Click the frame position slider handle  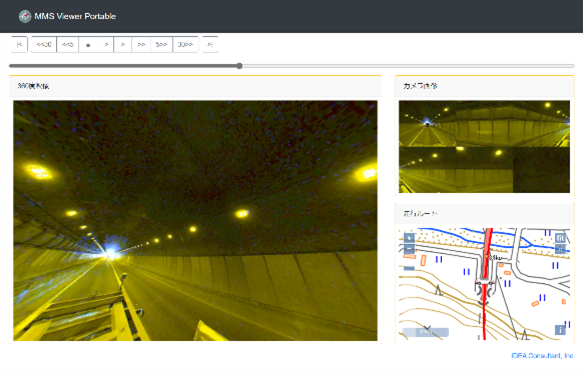[239, 66]
